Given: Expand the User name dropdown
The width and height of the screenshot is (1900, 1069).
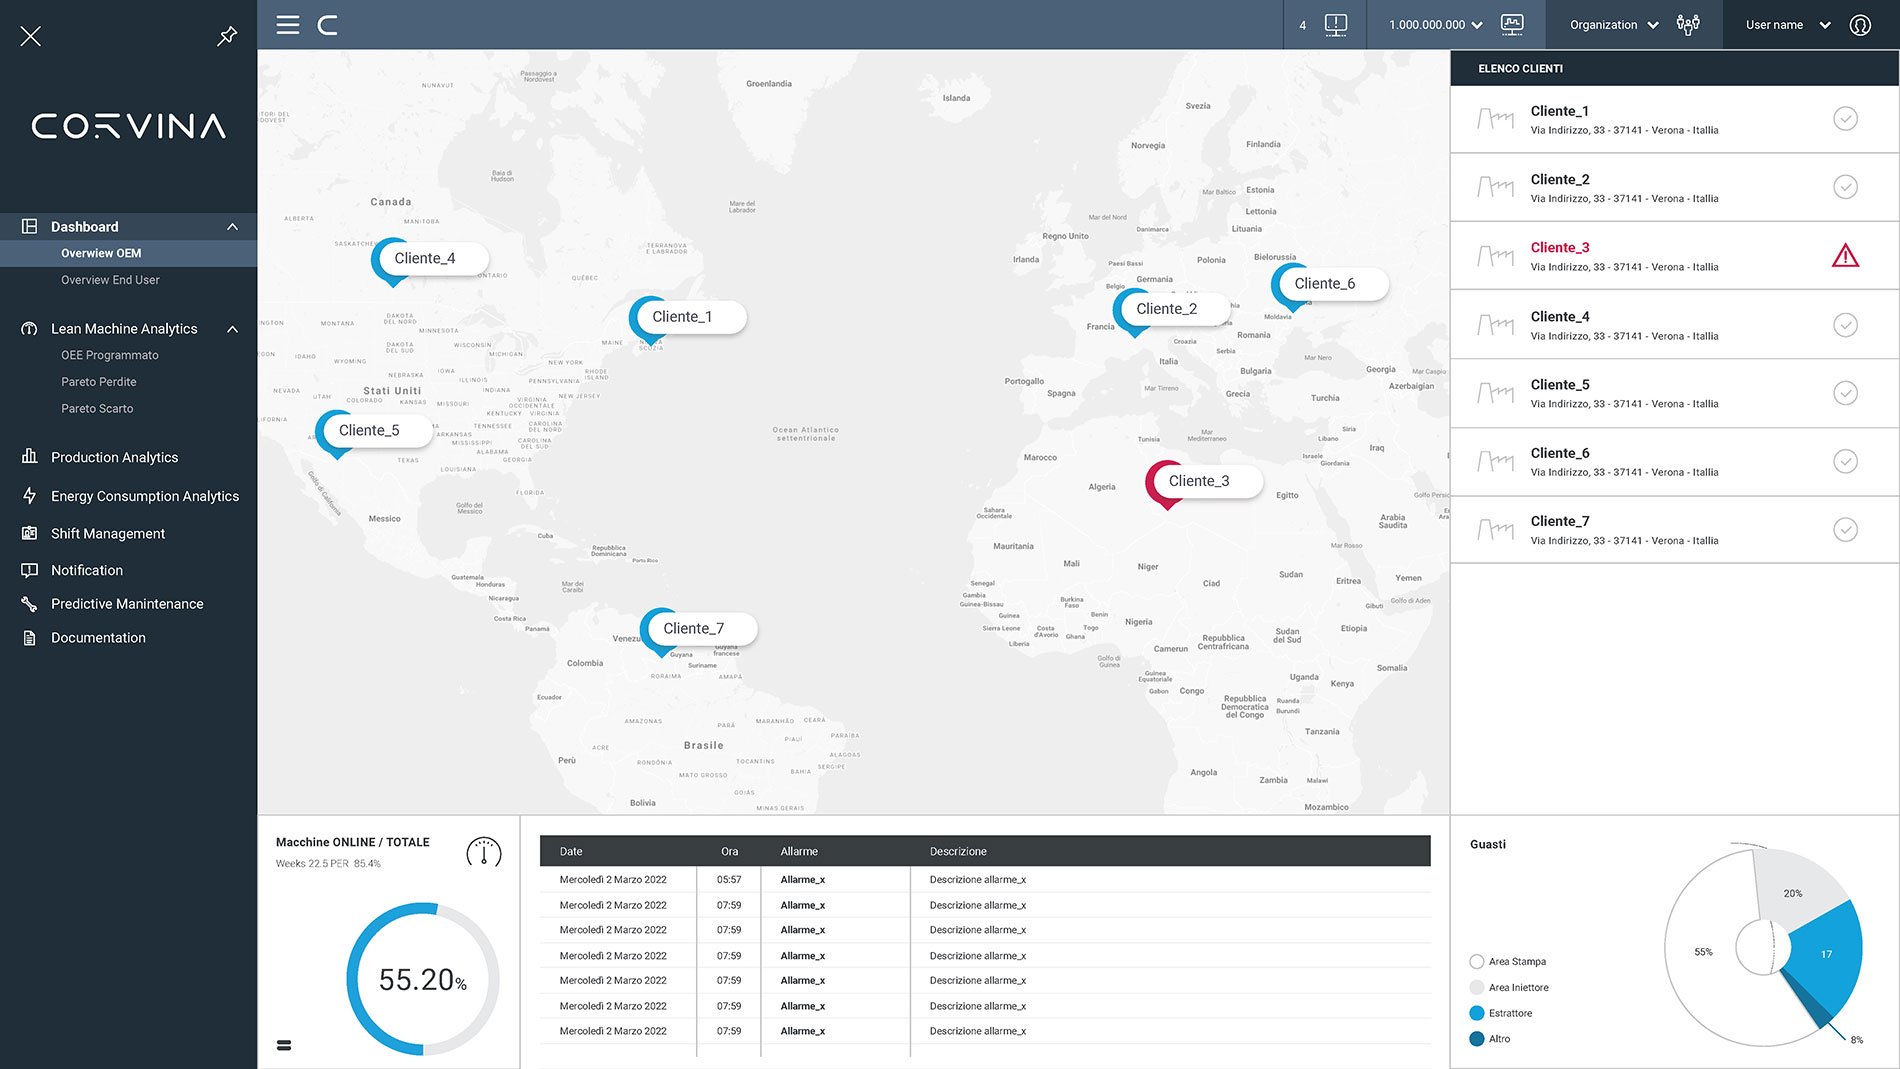Looking at the screenshot, I should click(1784, 24).
